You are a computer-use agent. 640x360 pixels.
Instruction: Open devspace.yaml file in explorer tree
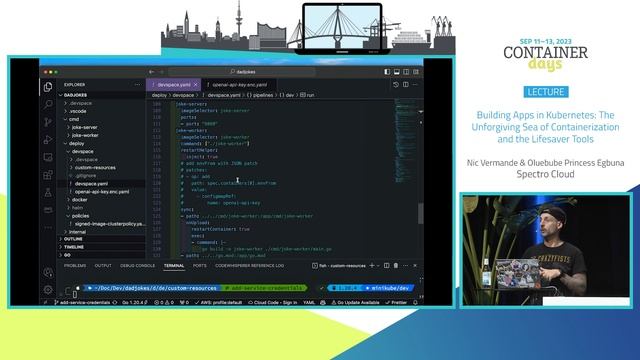(101, 184)
